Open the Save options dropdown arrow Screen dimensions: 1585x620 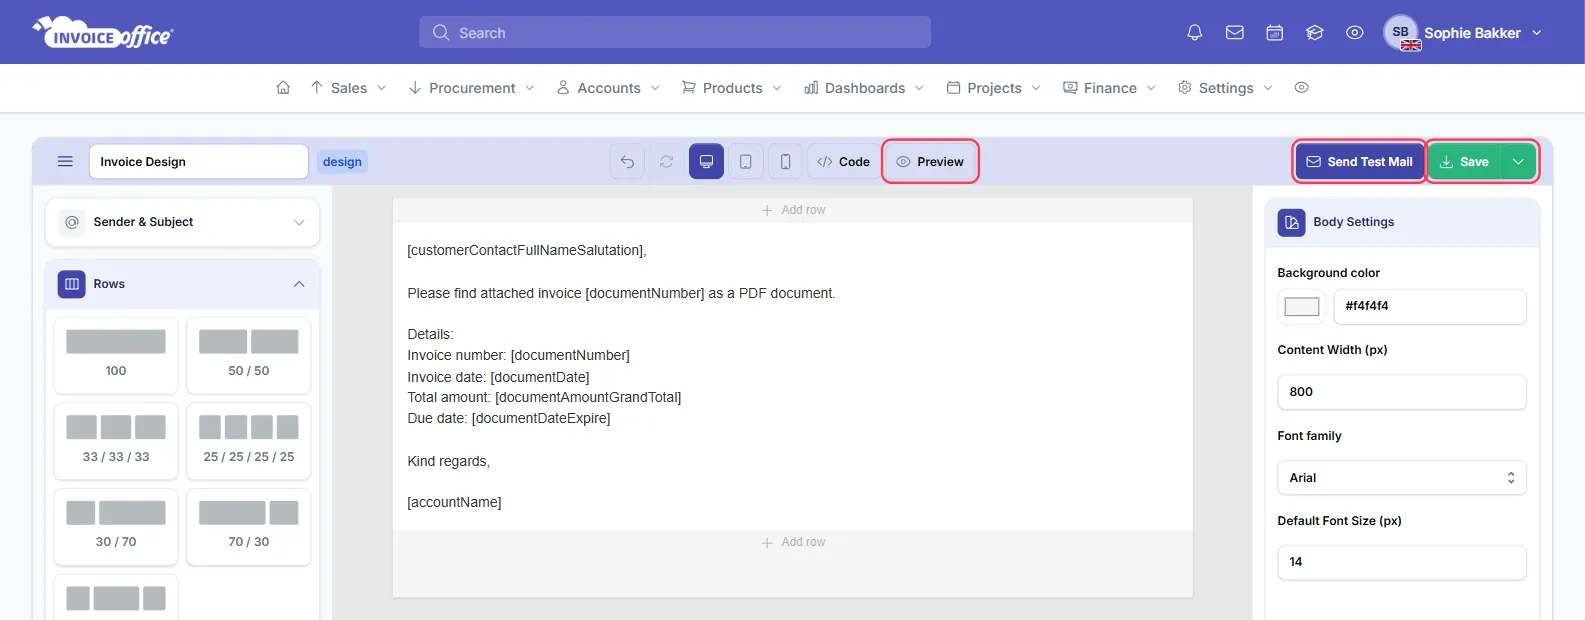click(x=1518, y=161)
